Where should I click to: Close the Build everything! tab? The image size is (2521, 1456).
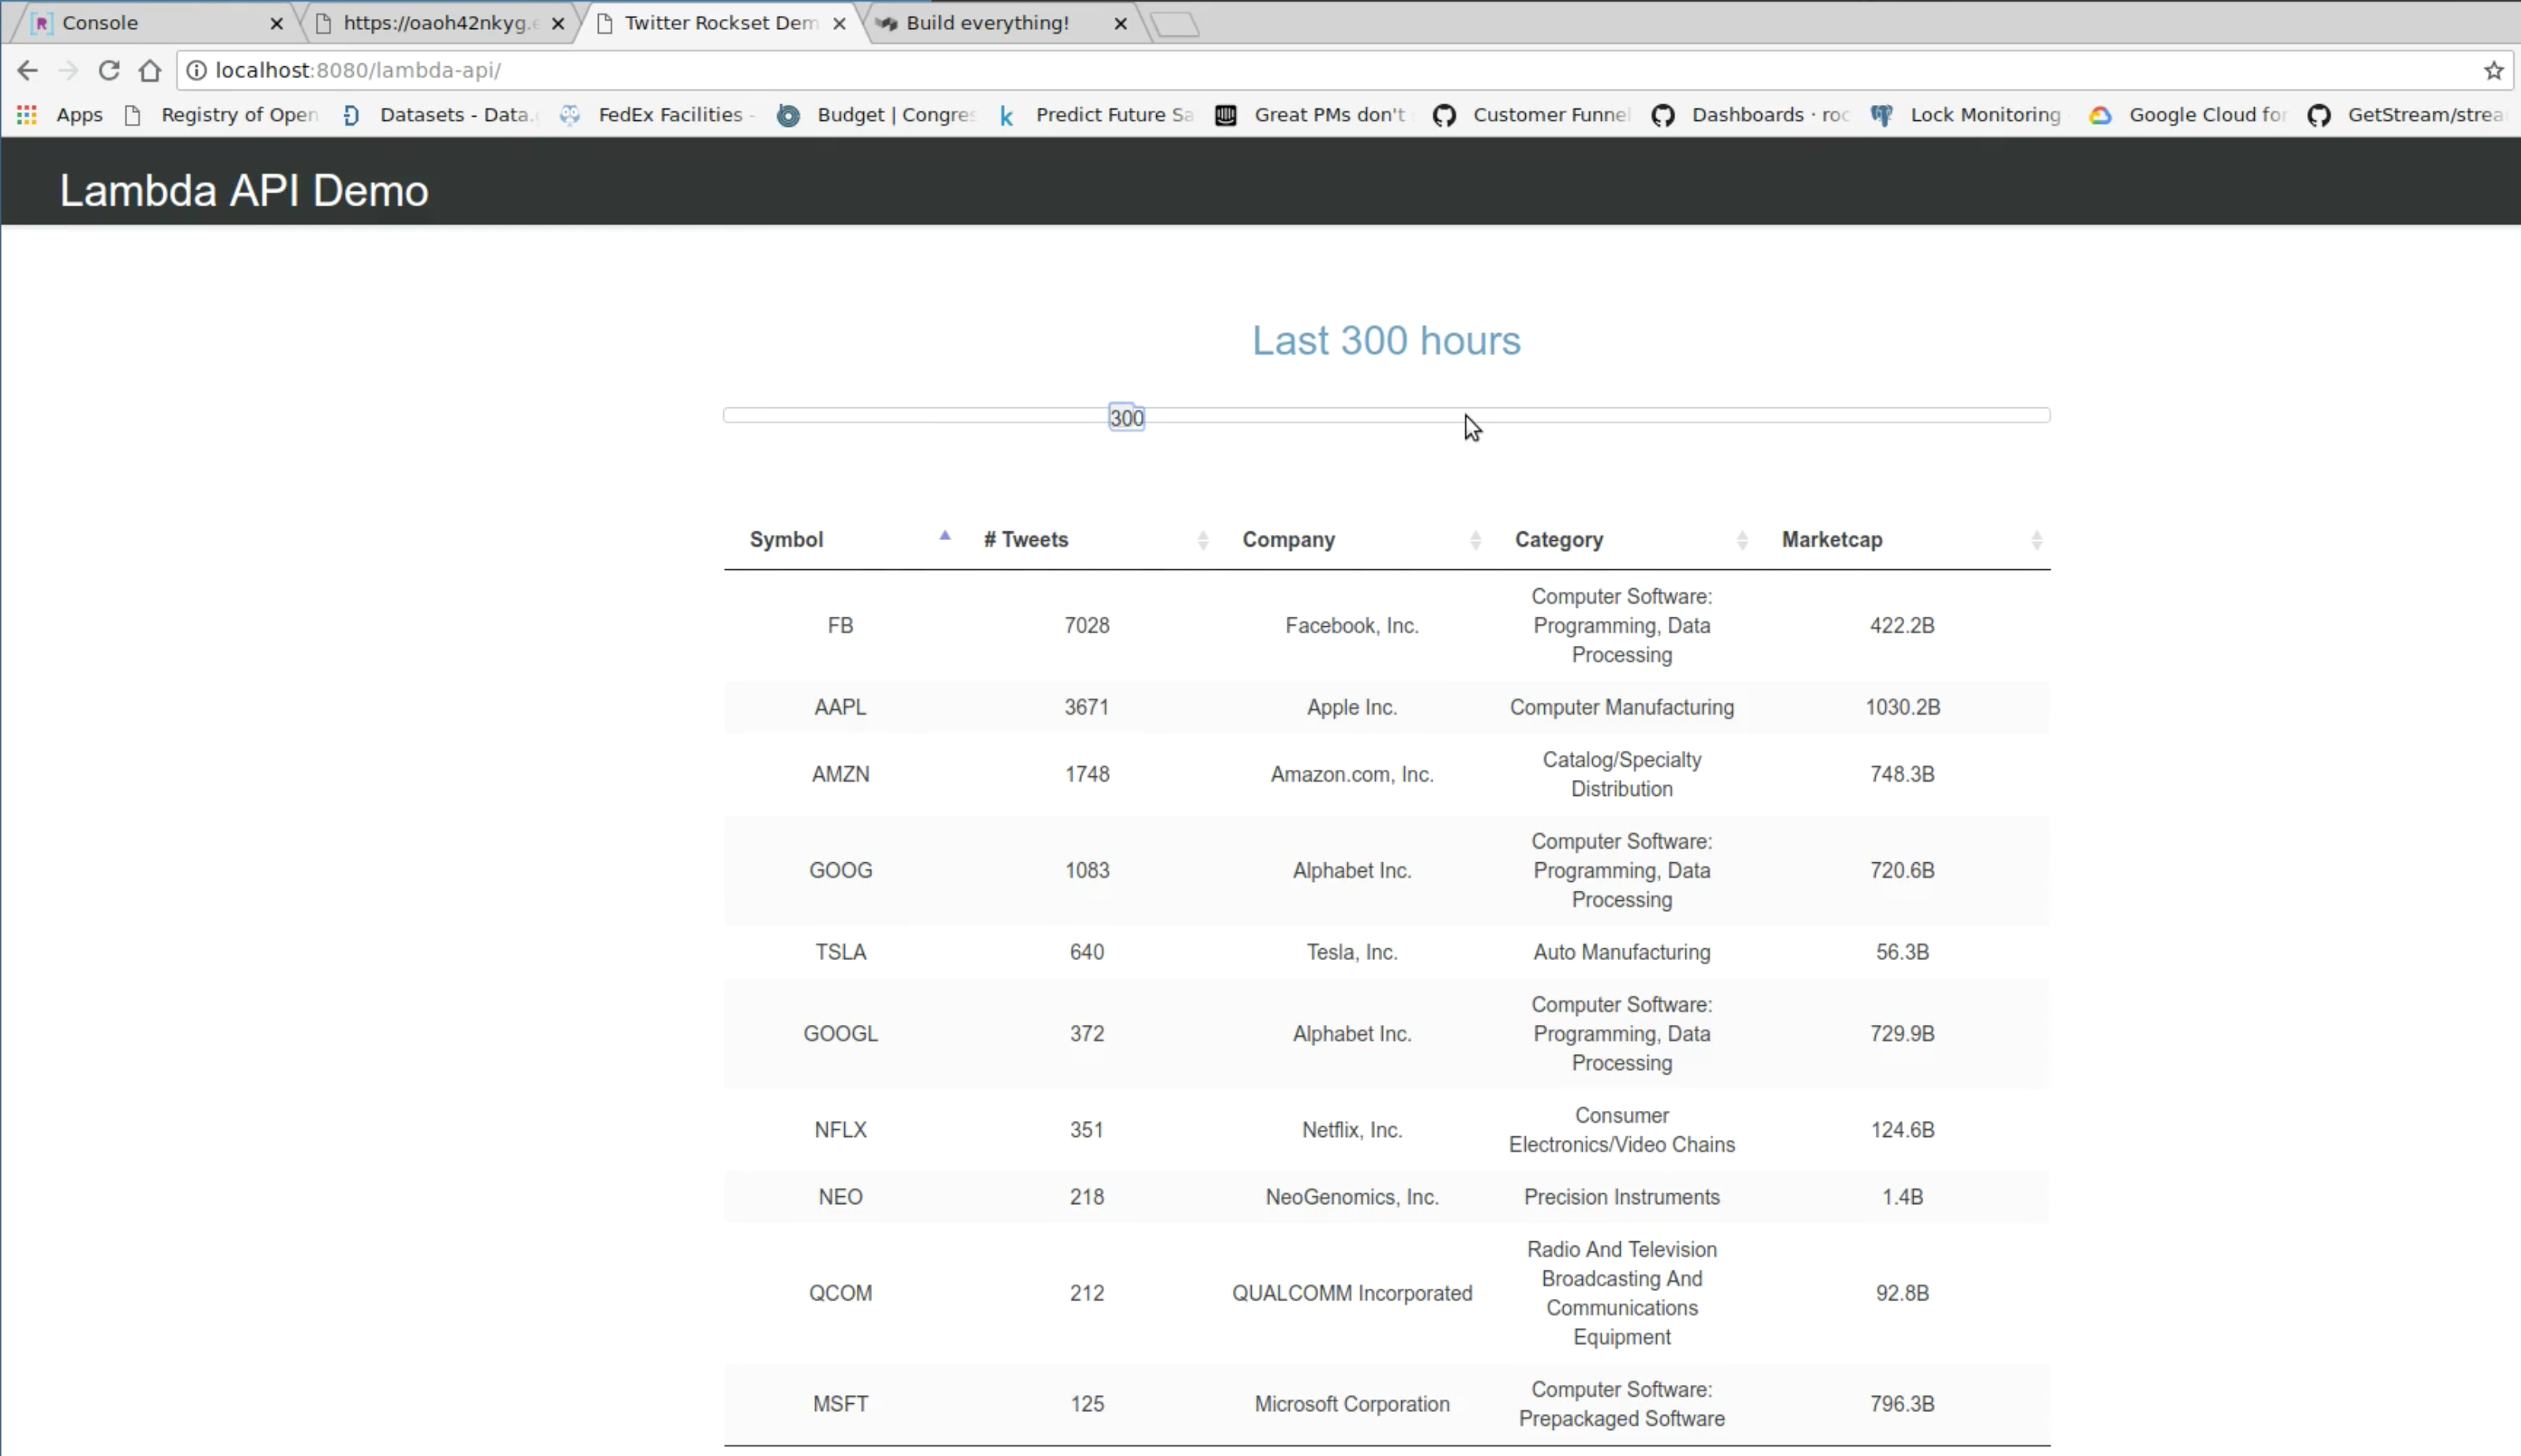click(x=1120, y=23)
